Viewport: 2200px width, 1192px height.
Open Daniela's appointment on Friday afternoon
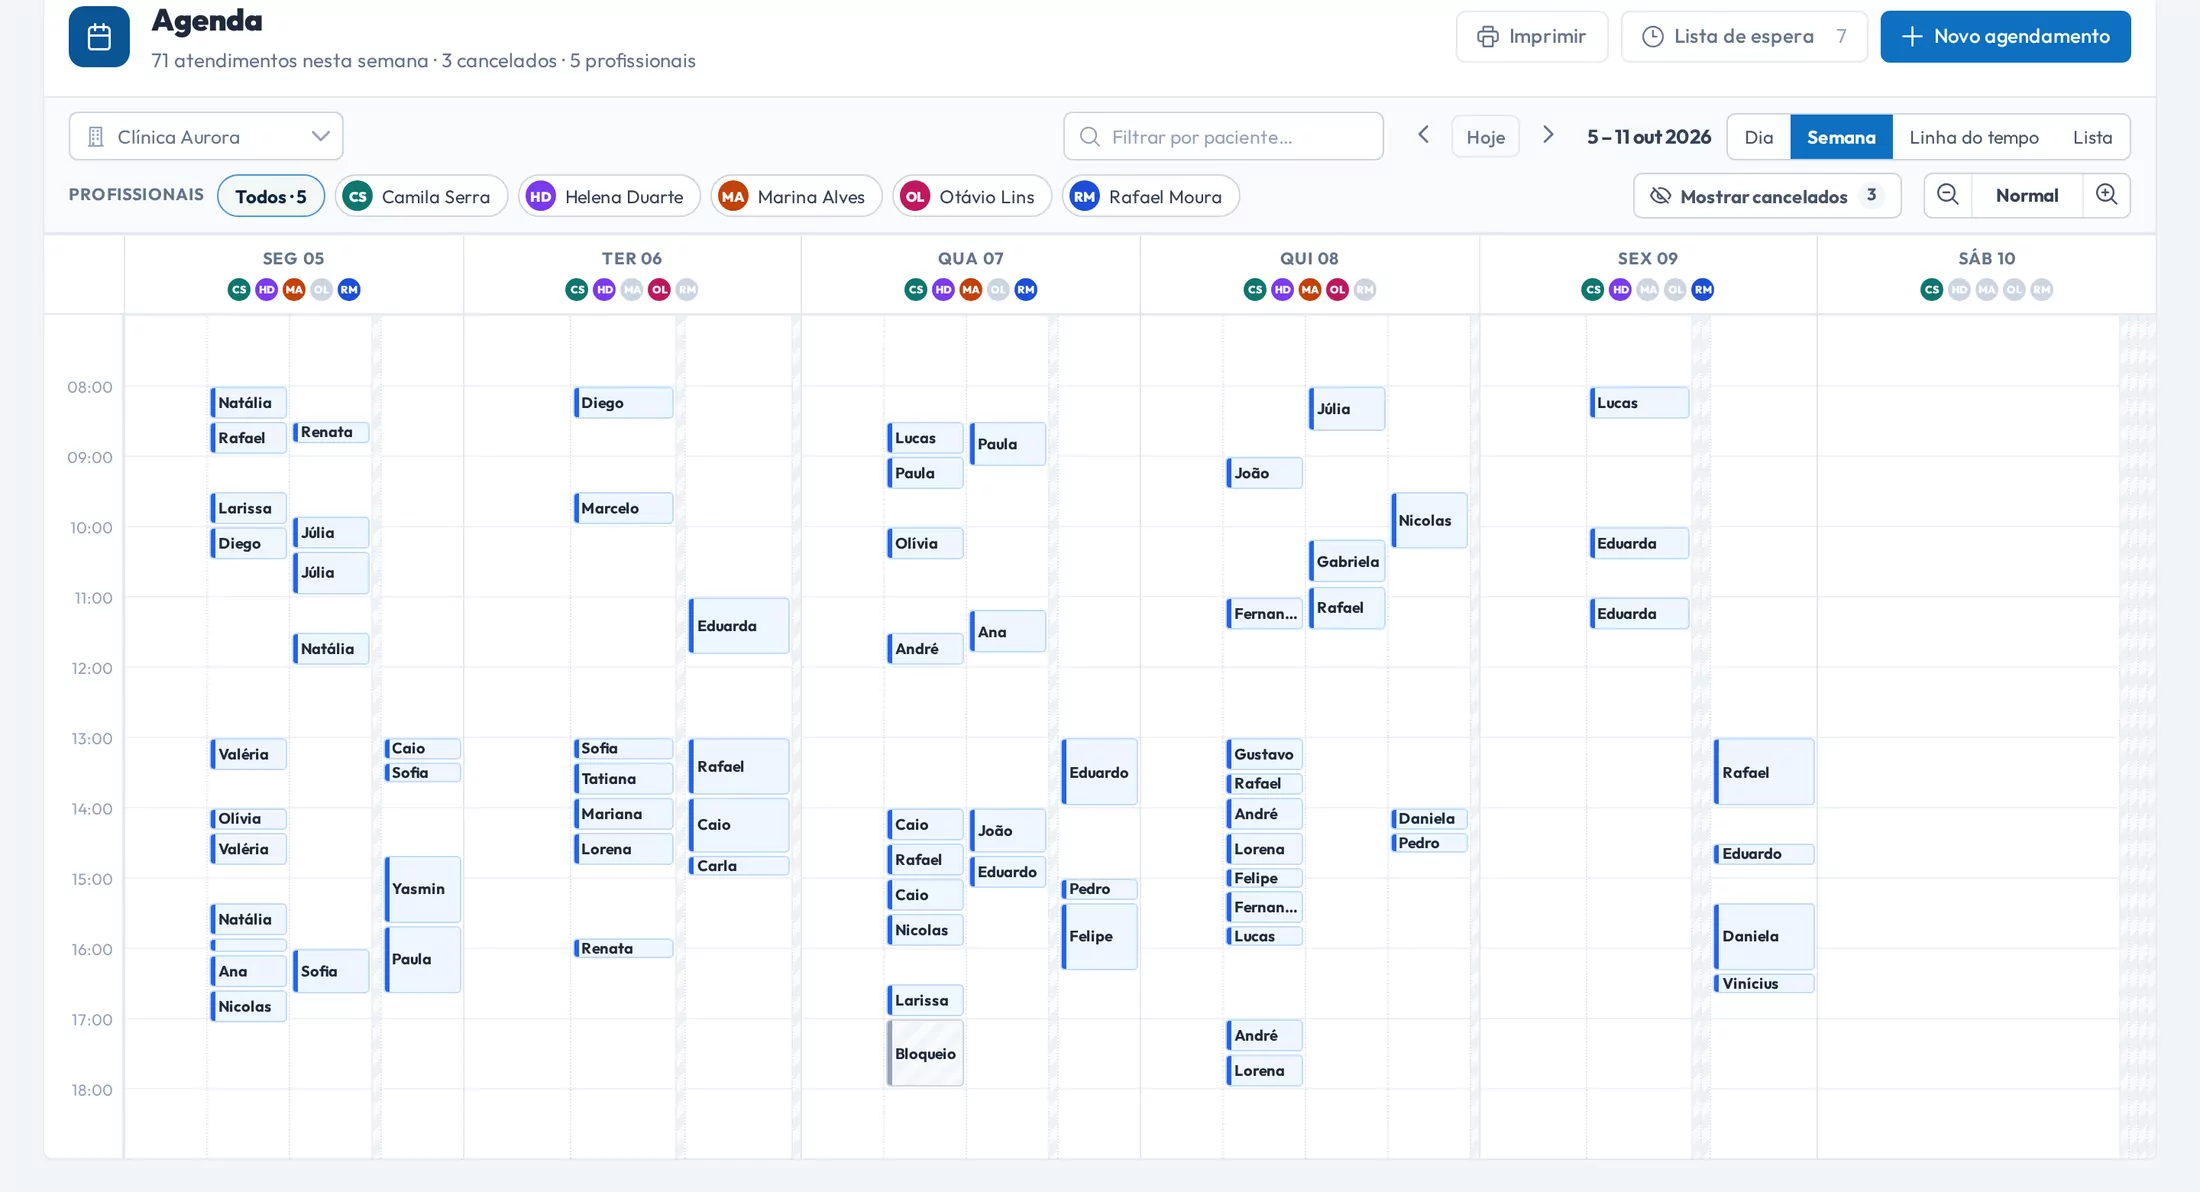(x=1764, y=936)
